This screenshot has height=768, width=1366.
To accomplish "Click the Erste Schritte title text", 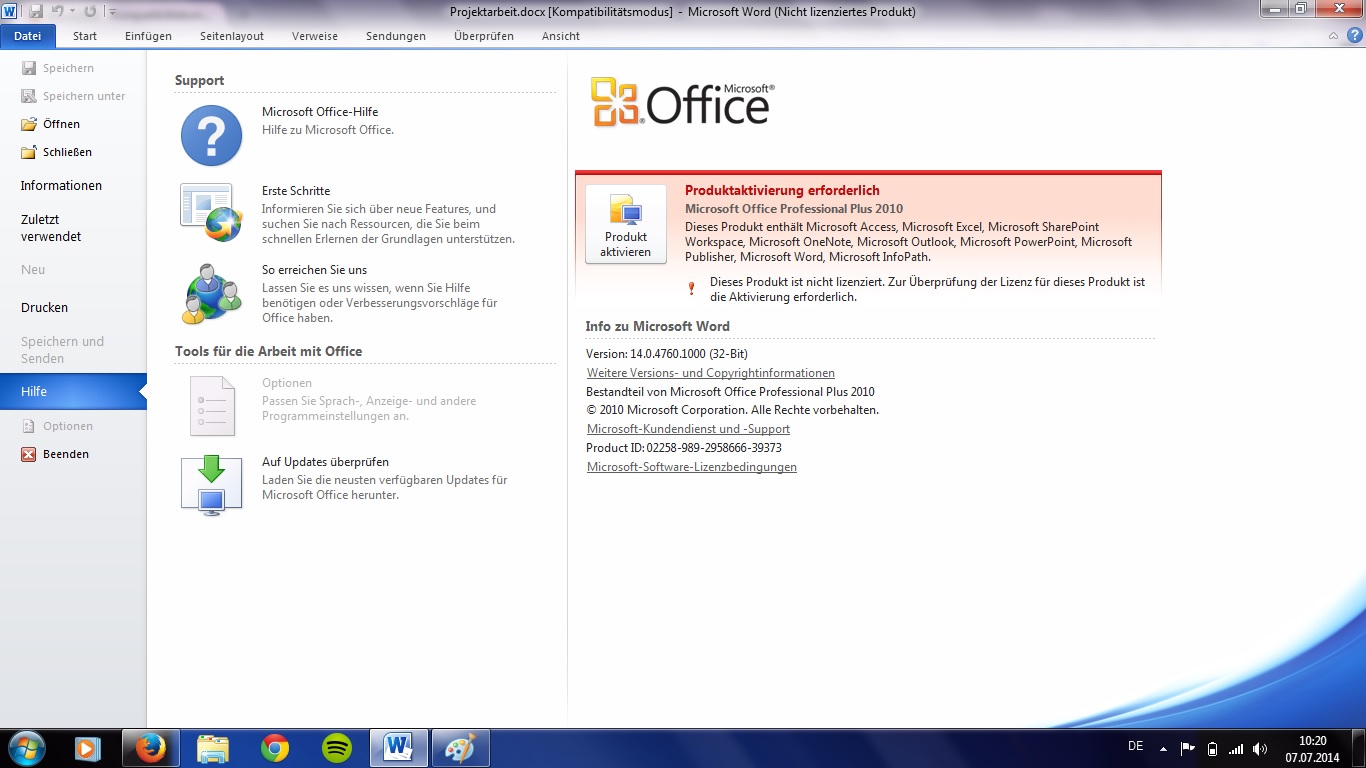I will pos(296,191).
